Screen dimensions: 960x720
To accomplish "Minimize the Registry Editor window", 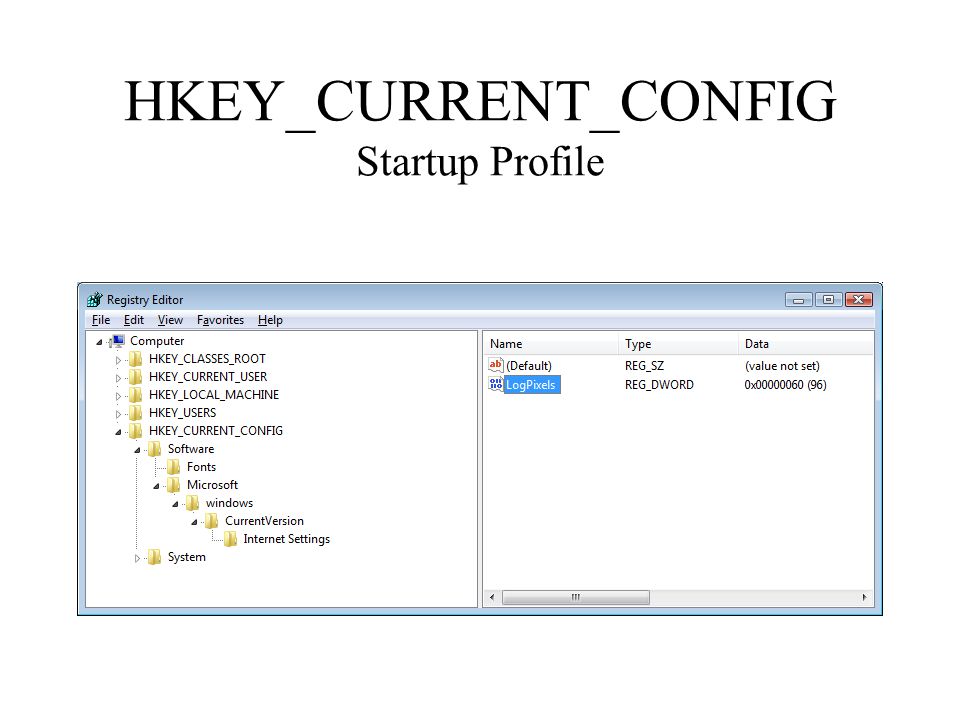I will click(798, 299).
